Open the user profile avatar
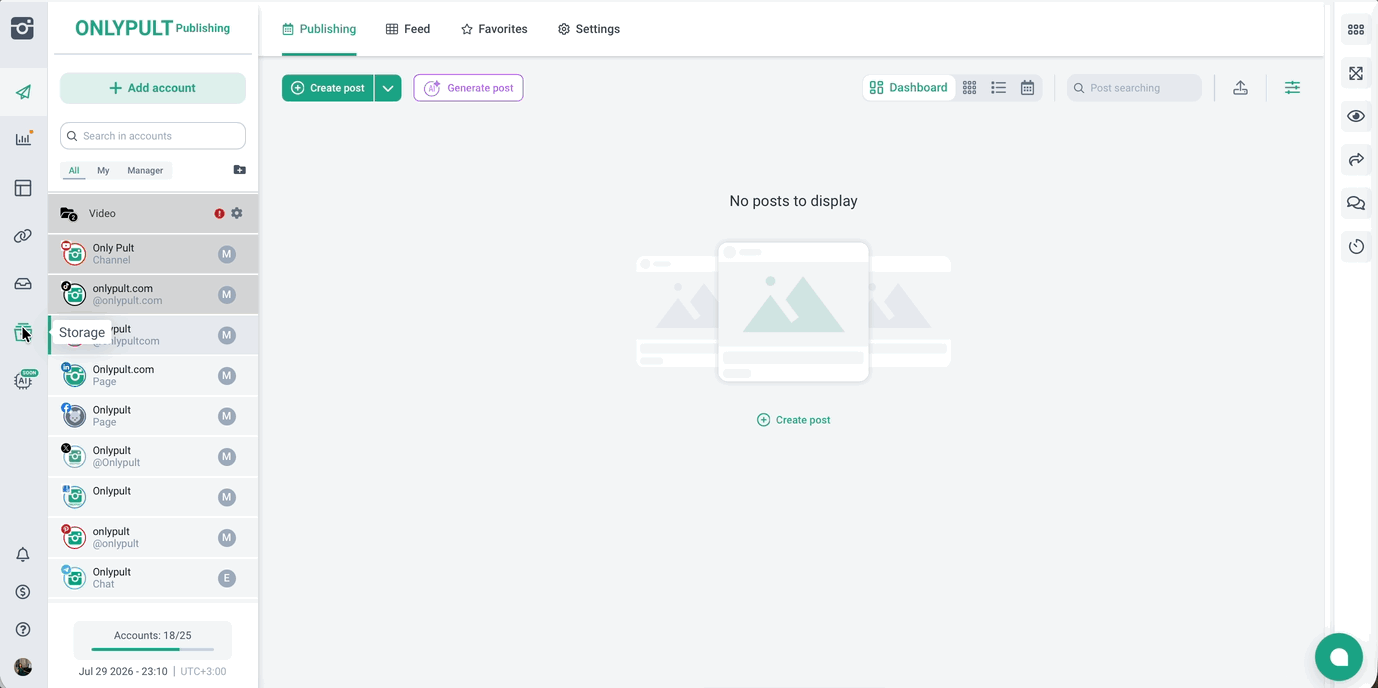 [x=23, y=667]
